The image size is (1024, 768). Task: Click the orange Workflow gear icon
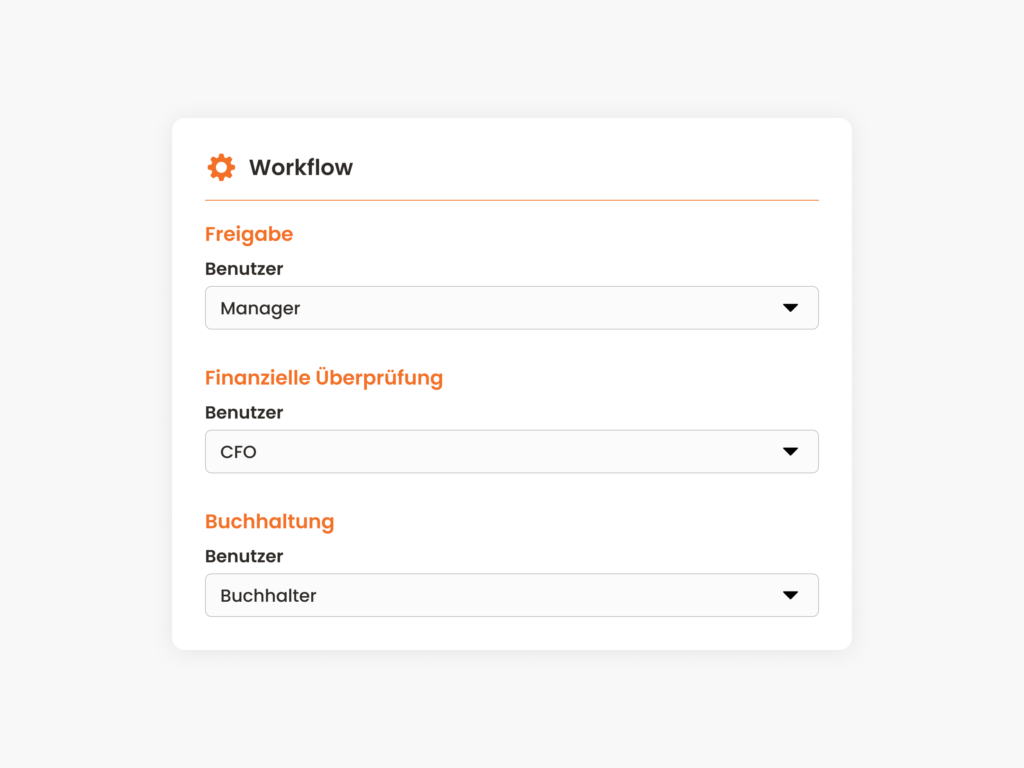coord(221,167)
